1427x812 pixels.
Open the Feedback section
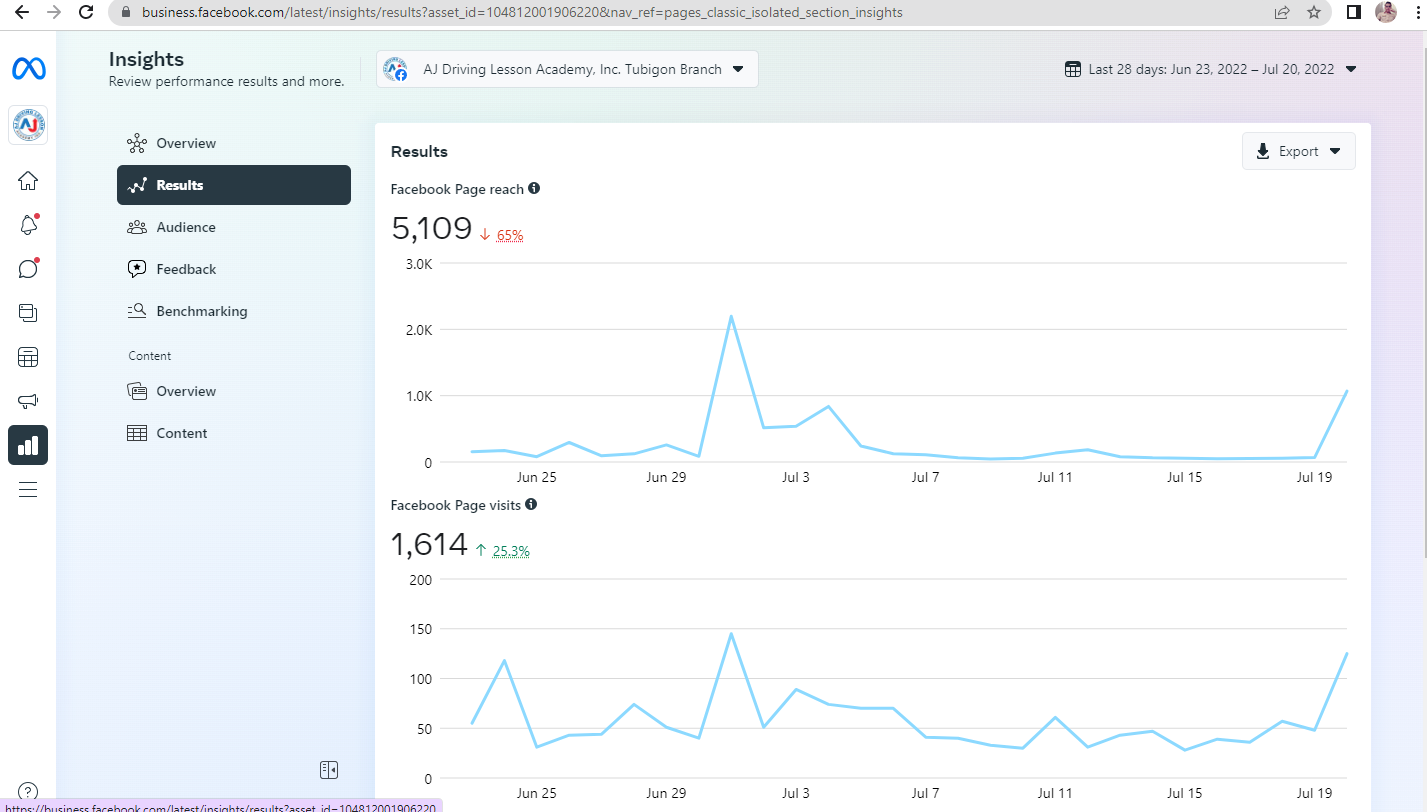pyautogui.click(x=234, y=269)
